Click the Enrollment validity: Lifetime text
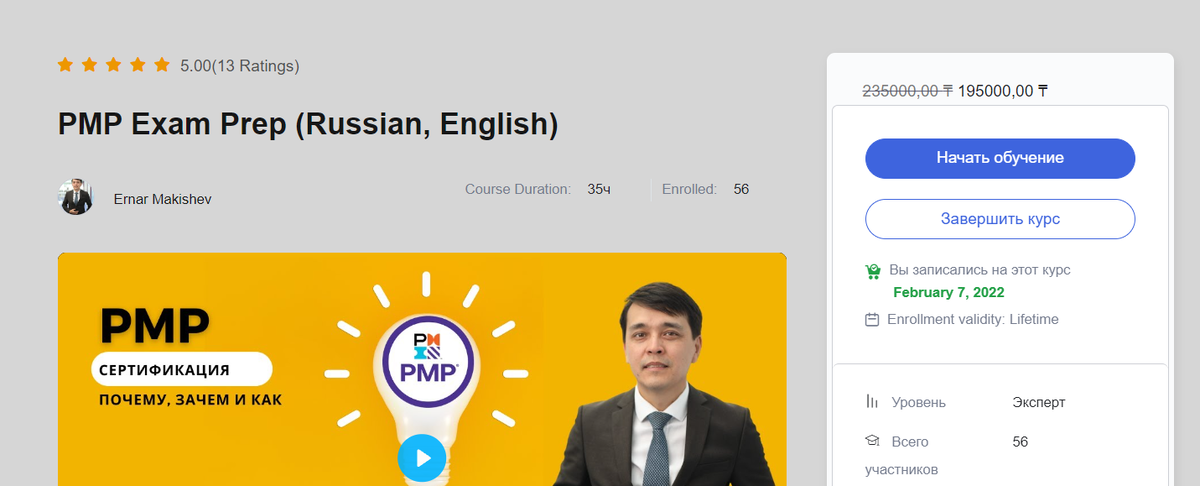 [x=973, y=320]
